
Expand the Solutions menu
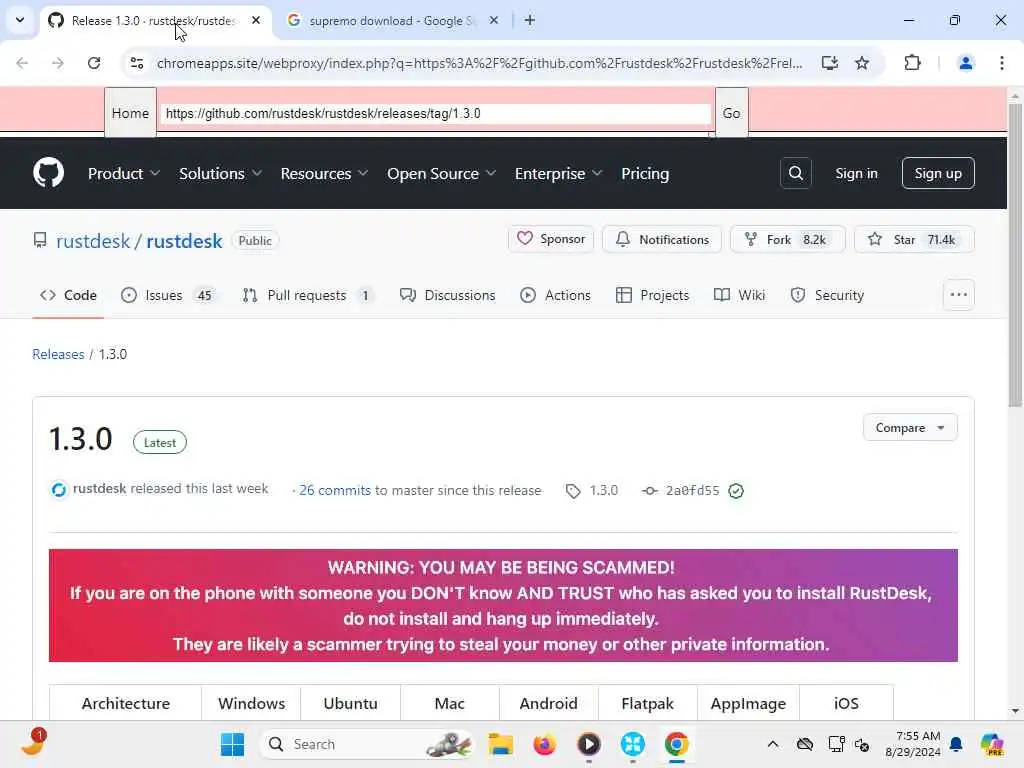pyautogui.click(x=221, y=173)
